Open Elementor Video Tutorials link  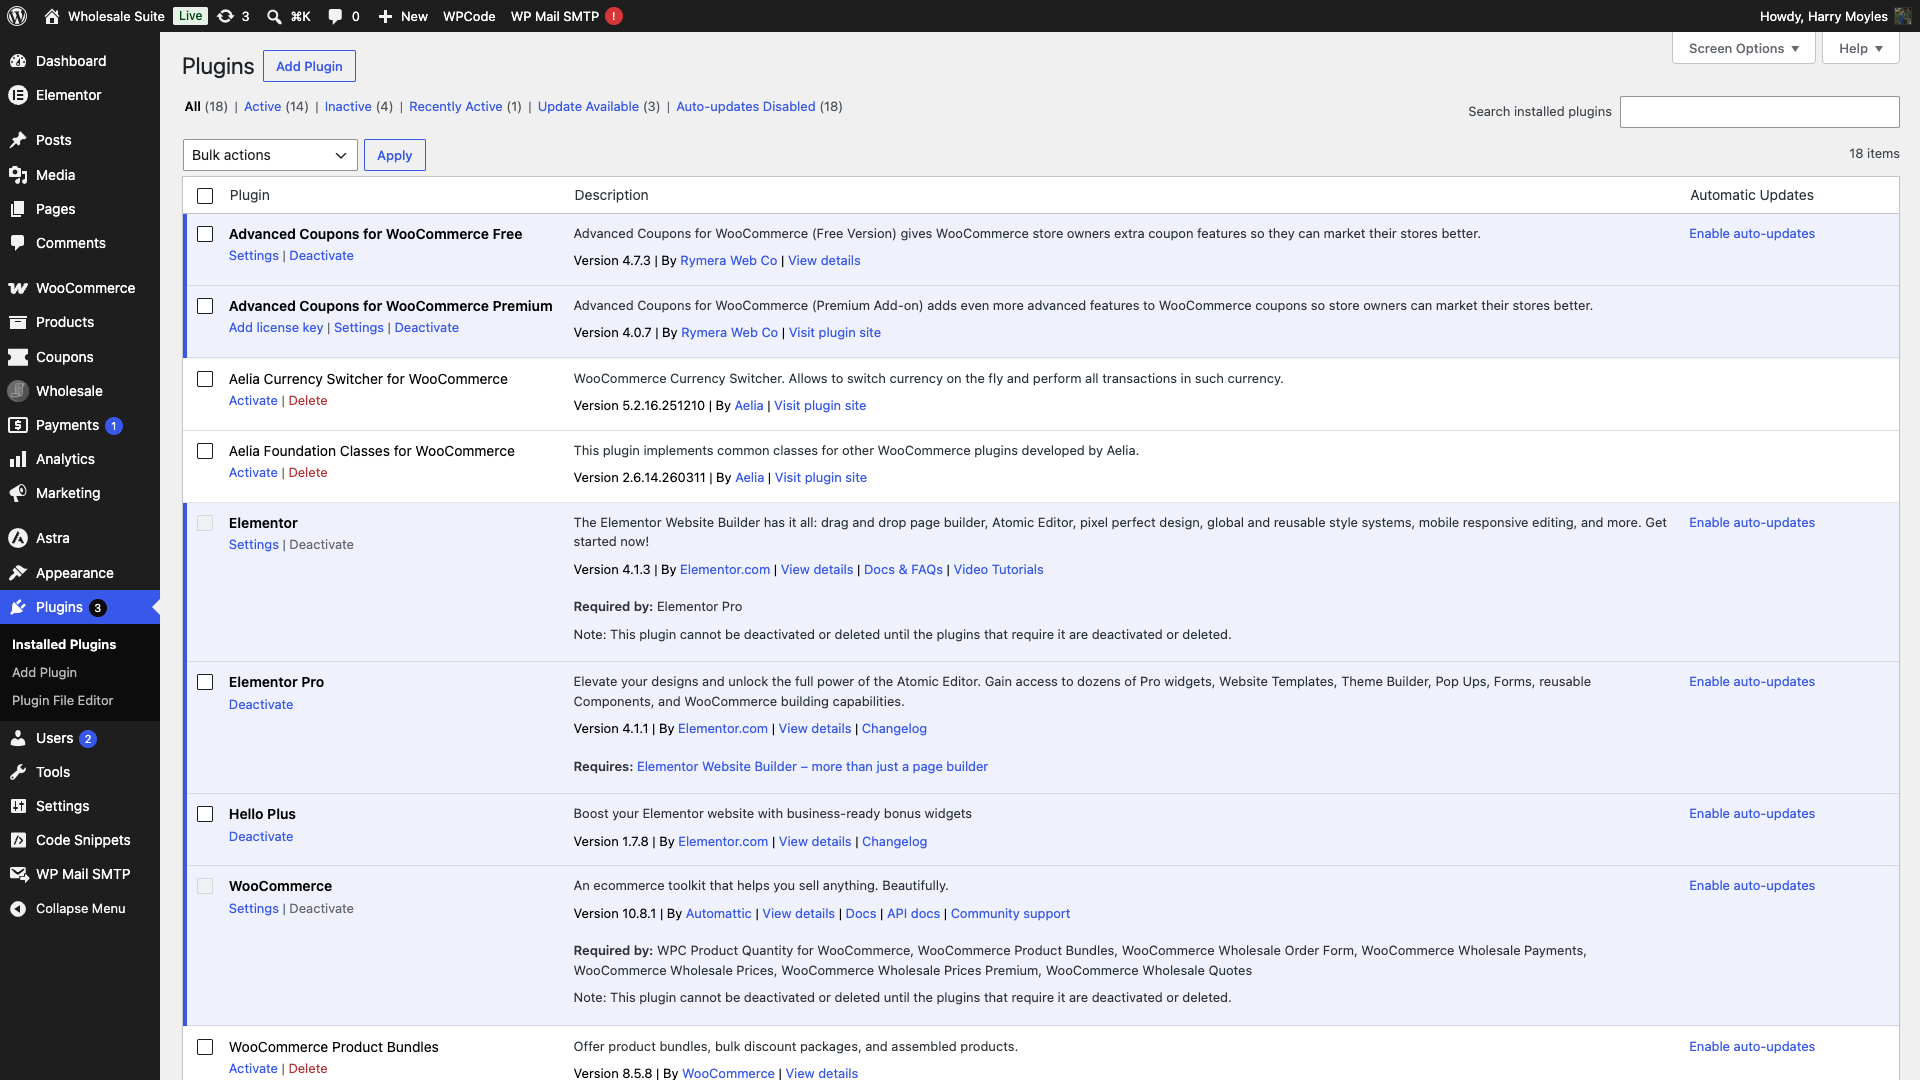(998, 569)
